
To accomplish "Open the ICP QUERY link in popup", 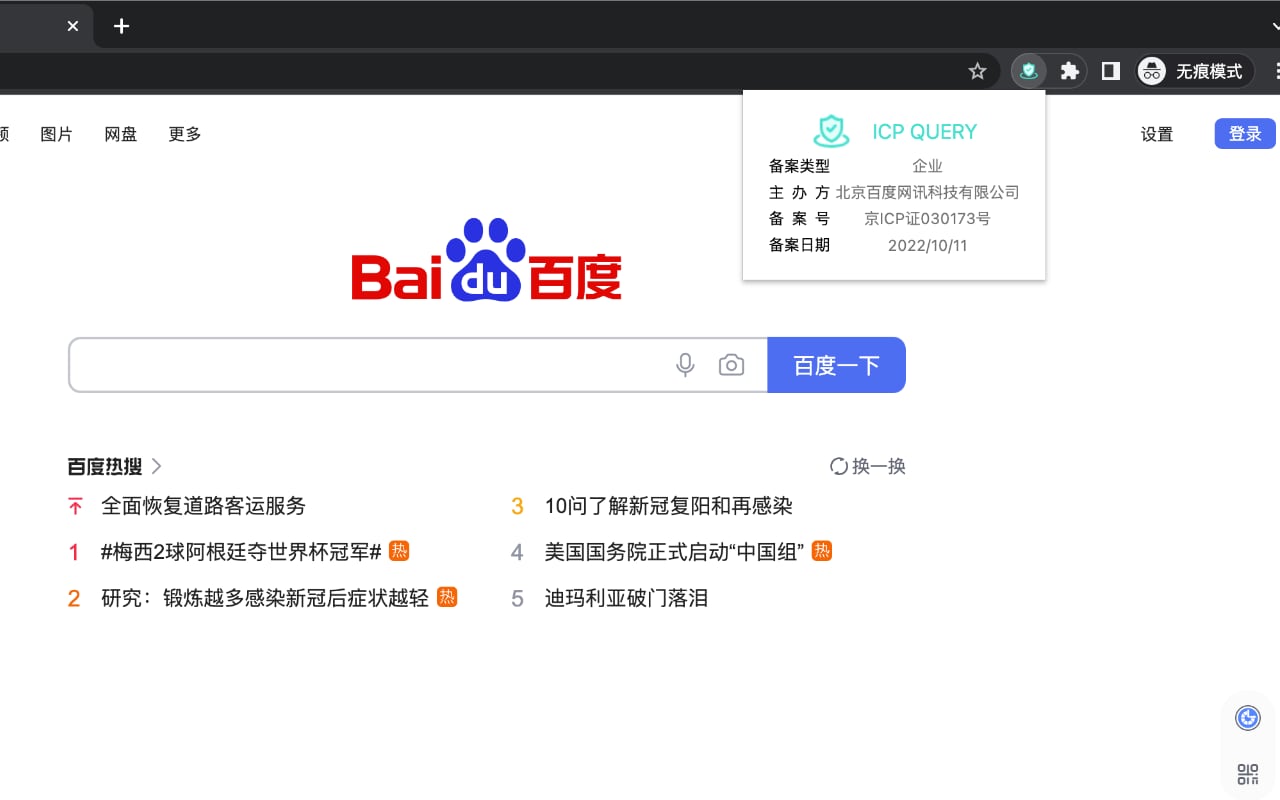I will [x=926, y=131].
